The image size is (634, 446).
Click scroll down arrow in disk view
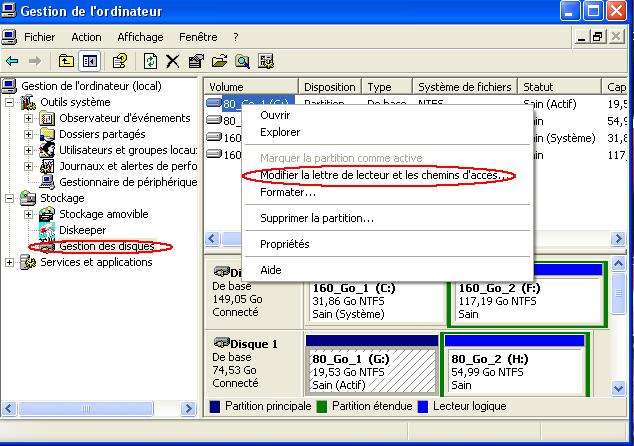(618, 389)
